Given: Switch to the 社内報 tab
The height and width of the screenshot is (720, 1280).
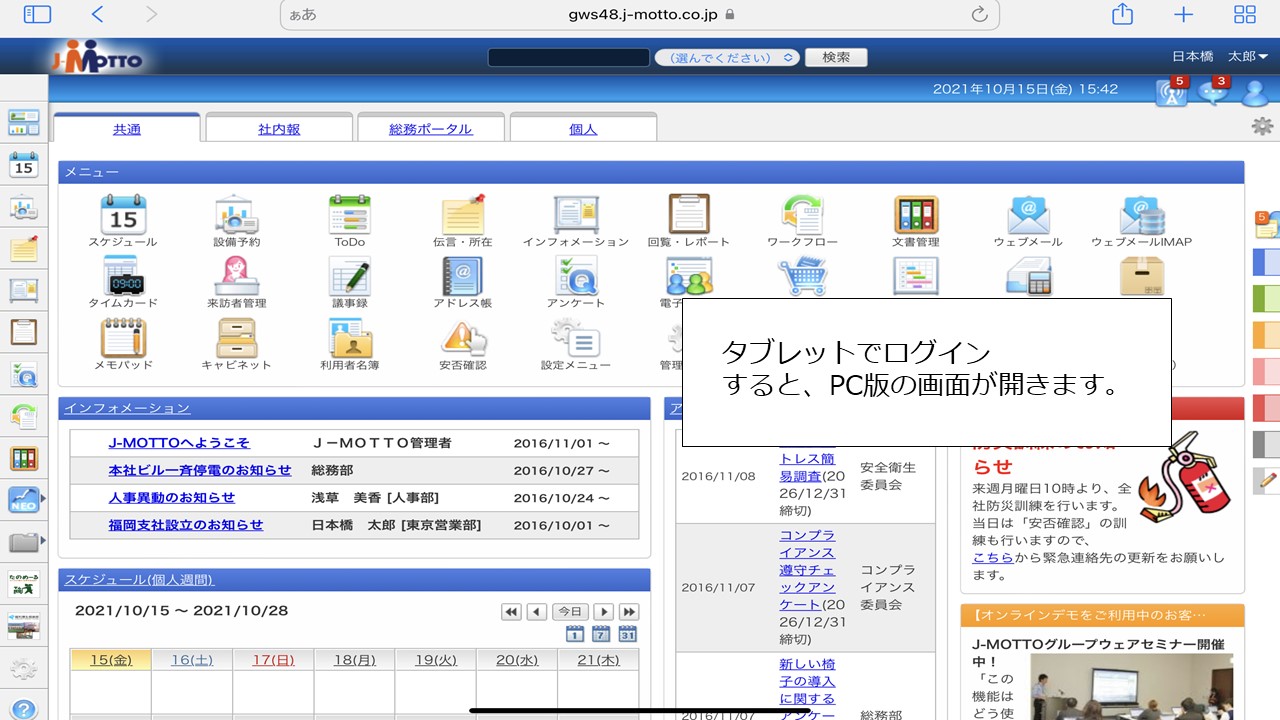Looking at the screenshot, I should tap(278, 128).
